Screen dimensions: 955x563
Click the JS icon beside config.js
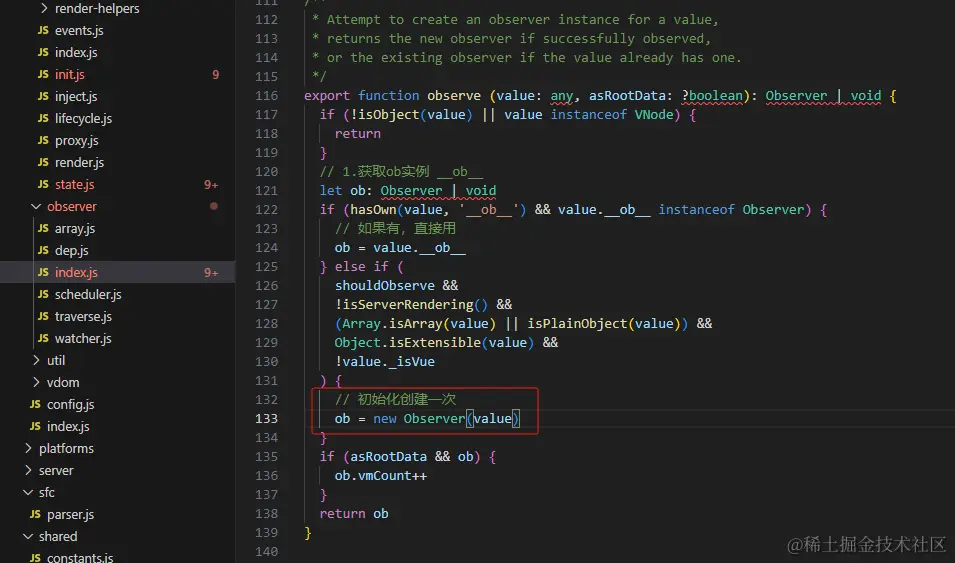point(35,405)
